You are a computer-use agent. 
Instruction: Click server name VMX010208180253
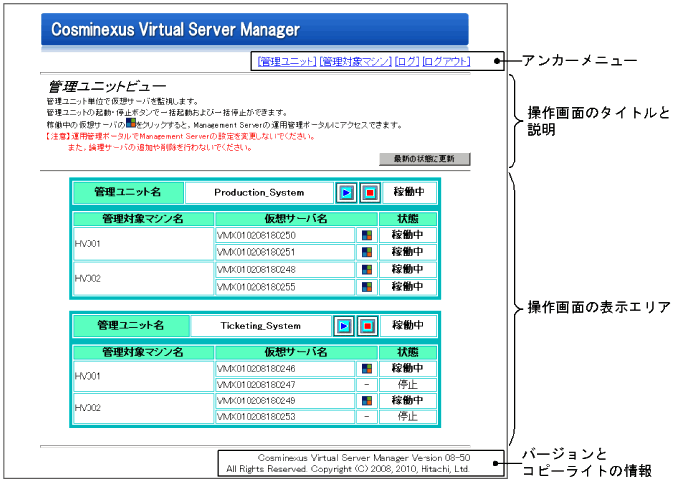pyautogui.click(x=256, y=416)
